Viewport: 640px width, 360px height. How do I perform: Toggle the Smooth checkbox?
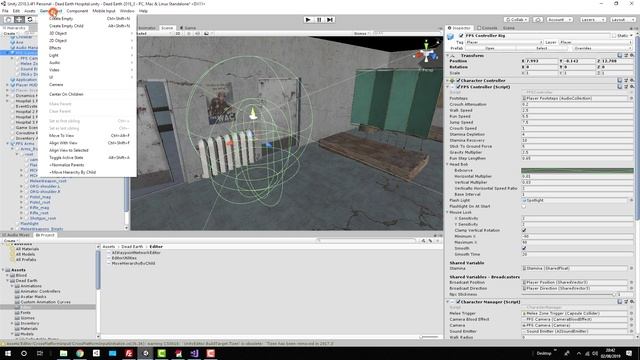click(524, 248)
